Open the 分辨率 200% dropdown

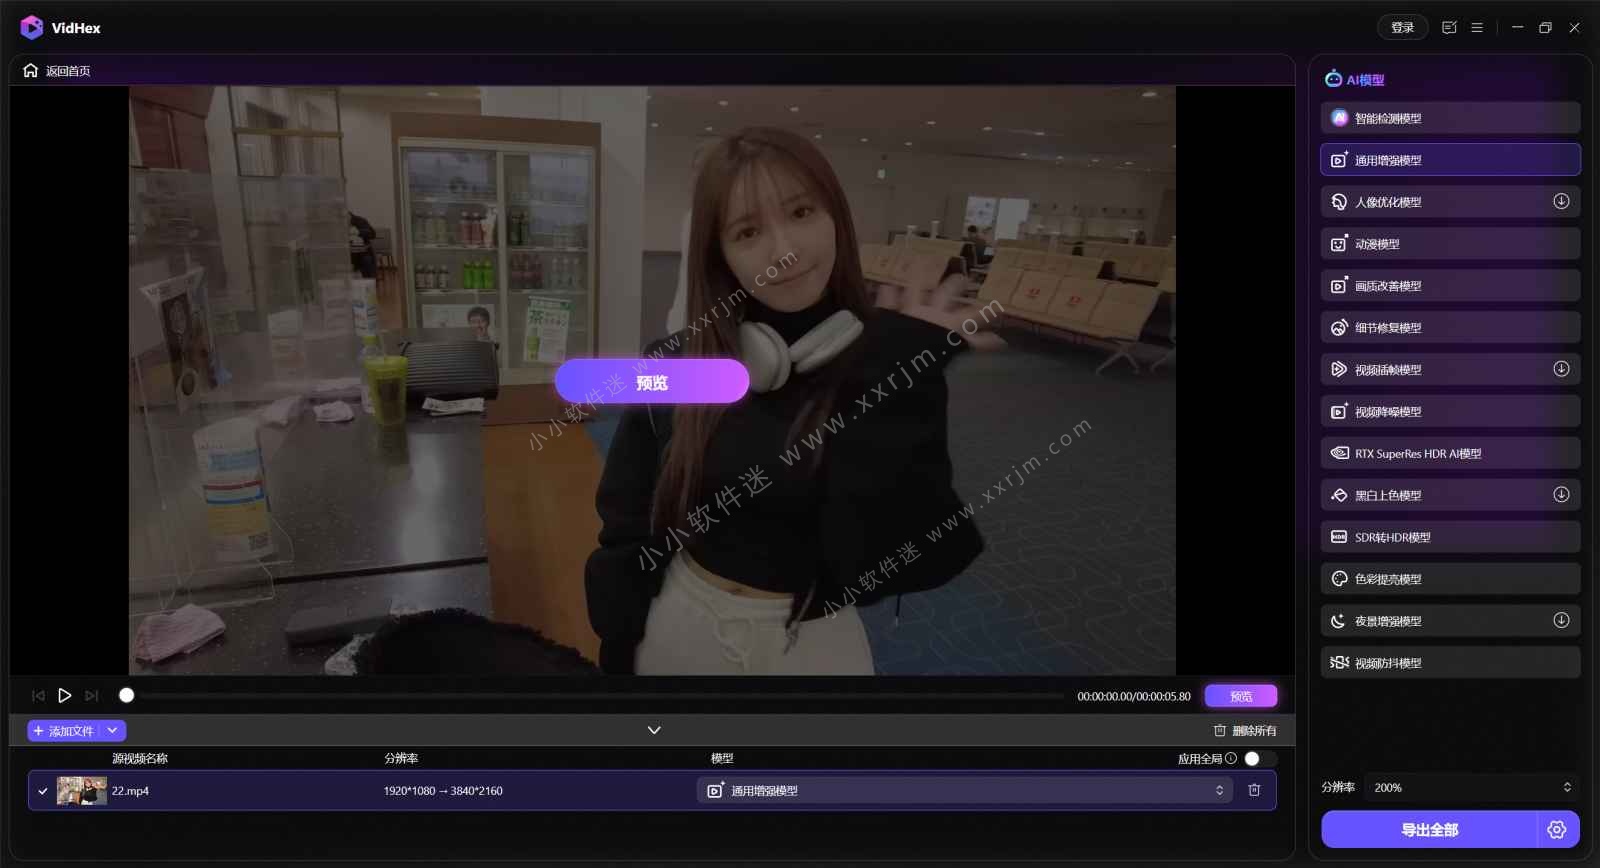(x=1474, y=788)
